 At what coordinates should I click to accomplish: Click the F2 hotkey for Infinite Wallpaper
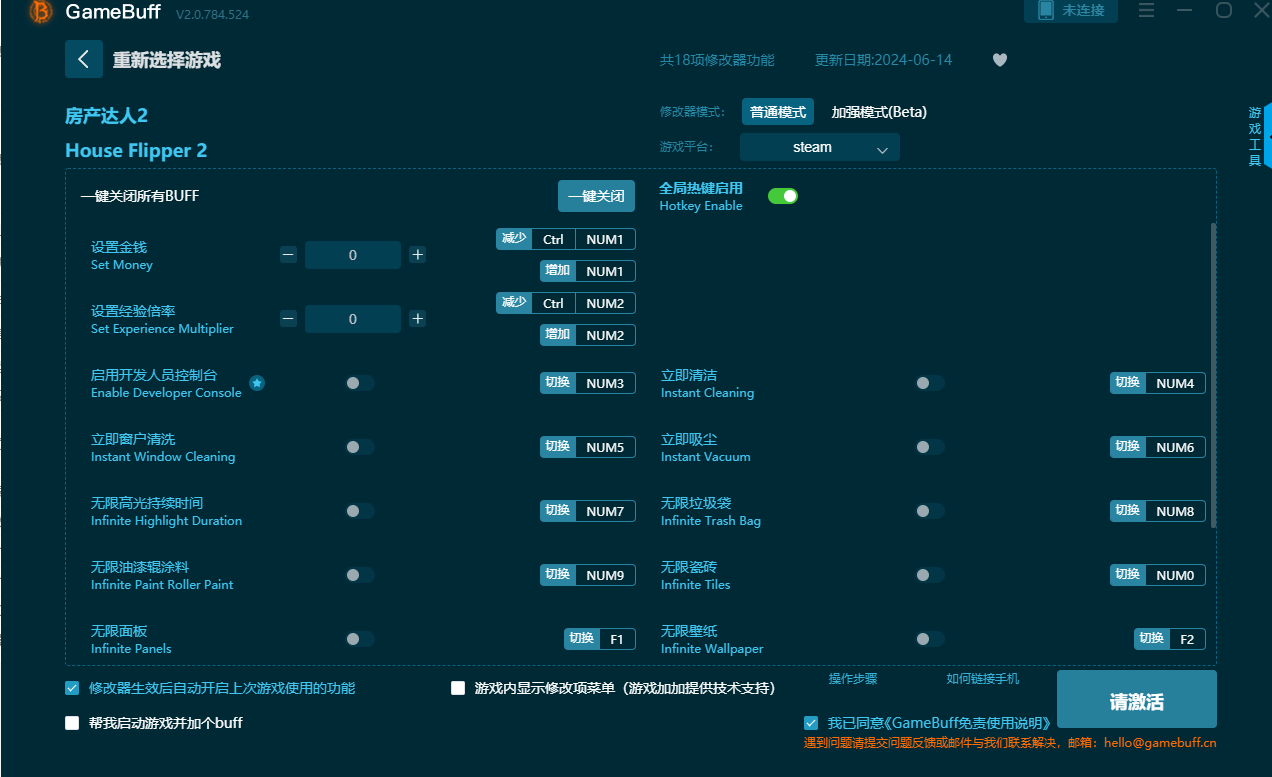[x=1170, y=639]
